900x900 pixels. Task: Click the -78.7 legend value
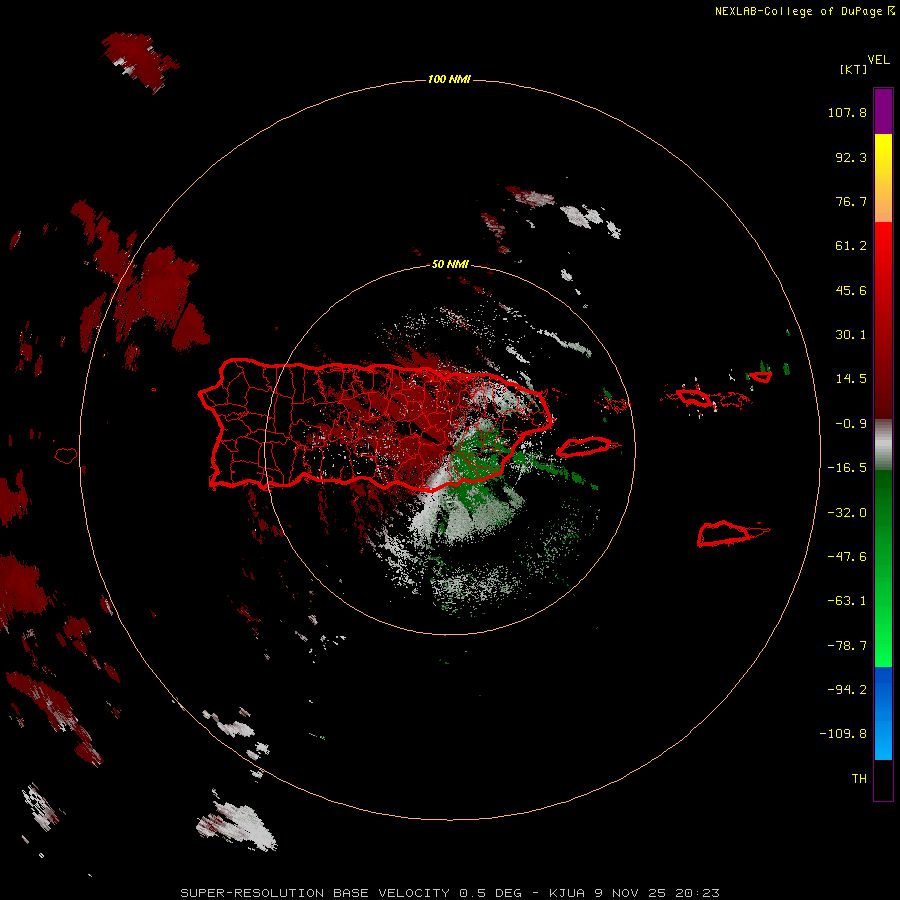(847, 646)
